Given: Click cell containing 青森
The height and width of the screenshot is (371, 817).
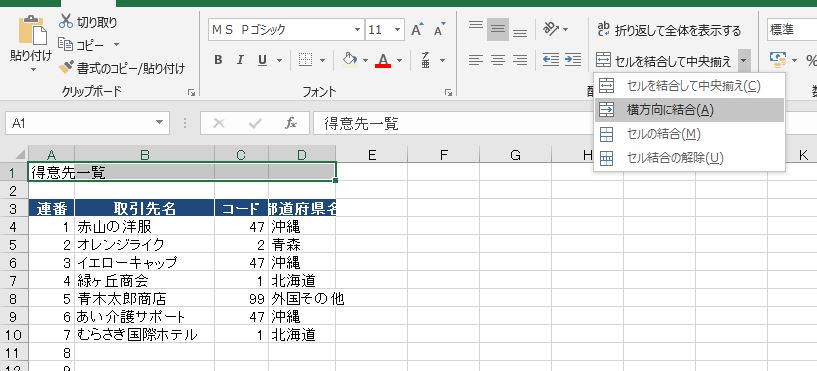Looking at the screenshot, I should pos(302,244).
